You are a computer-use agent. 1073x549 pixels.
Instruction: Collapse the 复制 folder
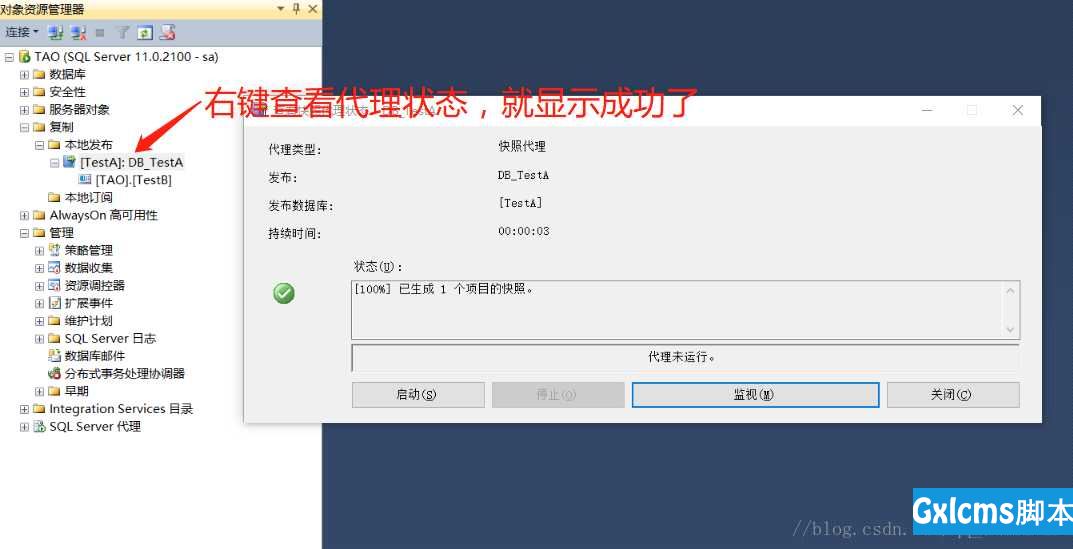coord(24,127)
